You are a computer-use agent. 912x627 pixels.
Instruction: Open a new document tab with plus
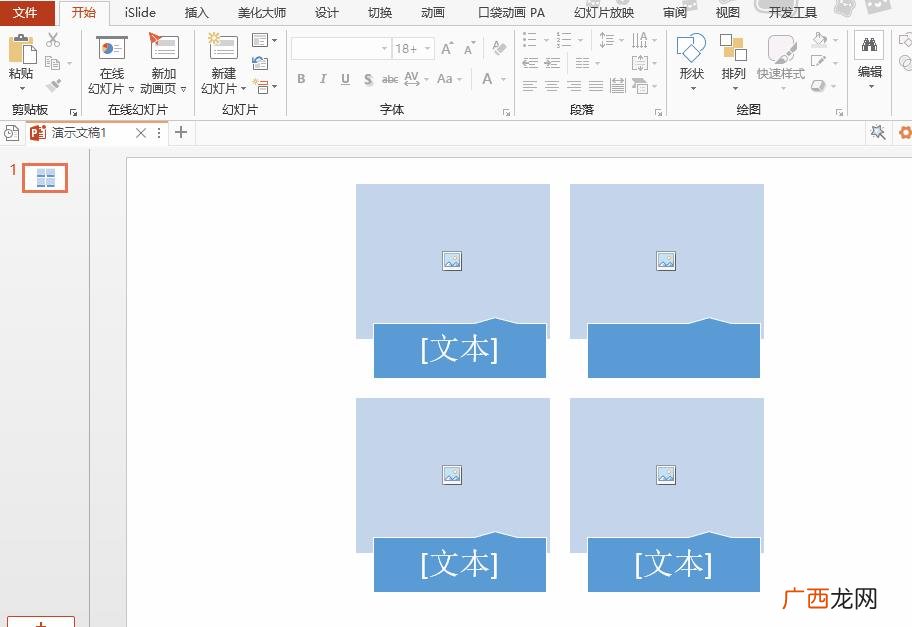(x=181, y=133)
